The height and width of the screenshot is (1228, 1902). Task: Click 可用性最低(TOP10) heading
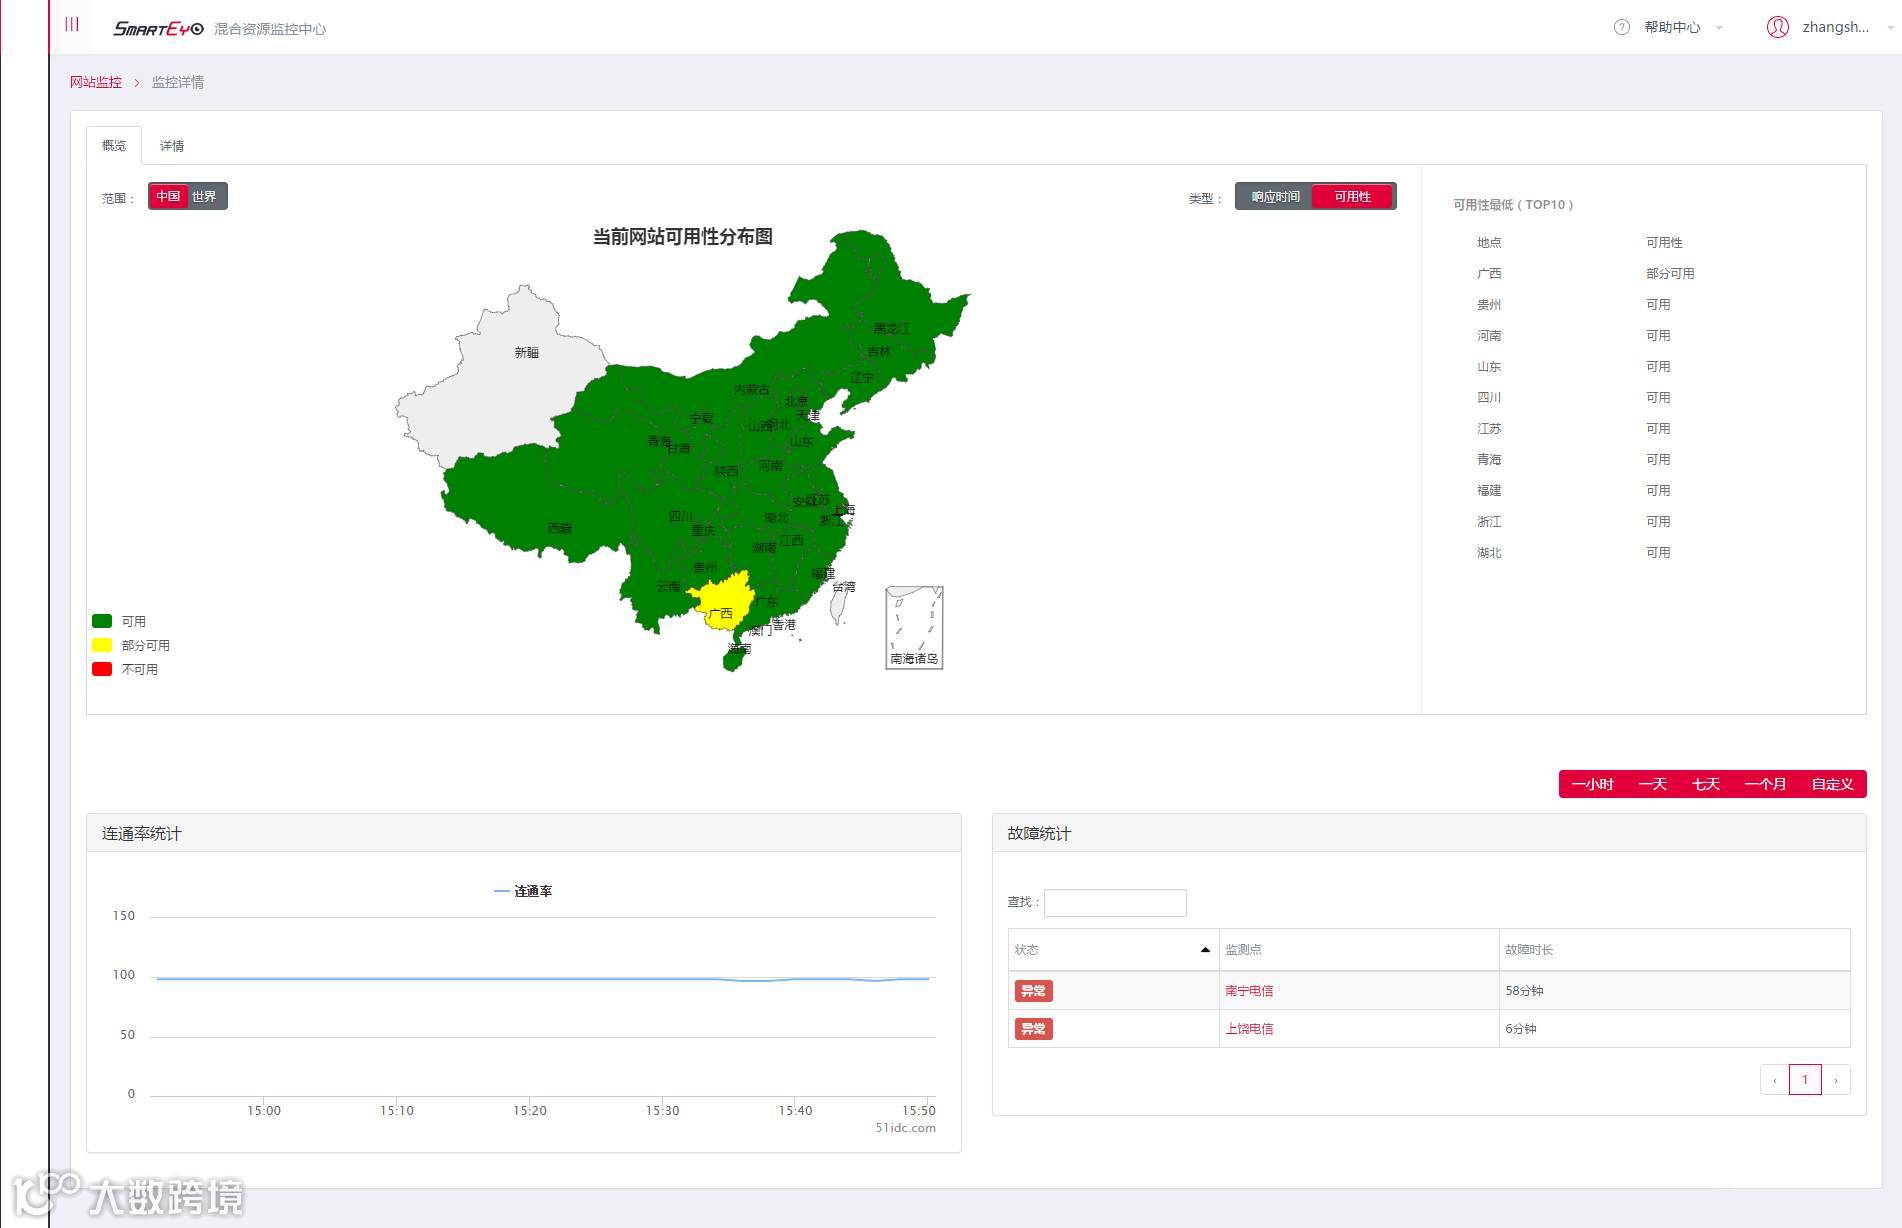[1513, 205]
